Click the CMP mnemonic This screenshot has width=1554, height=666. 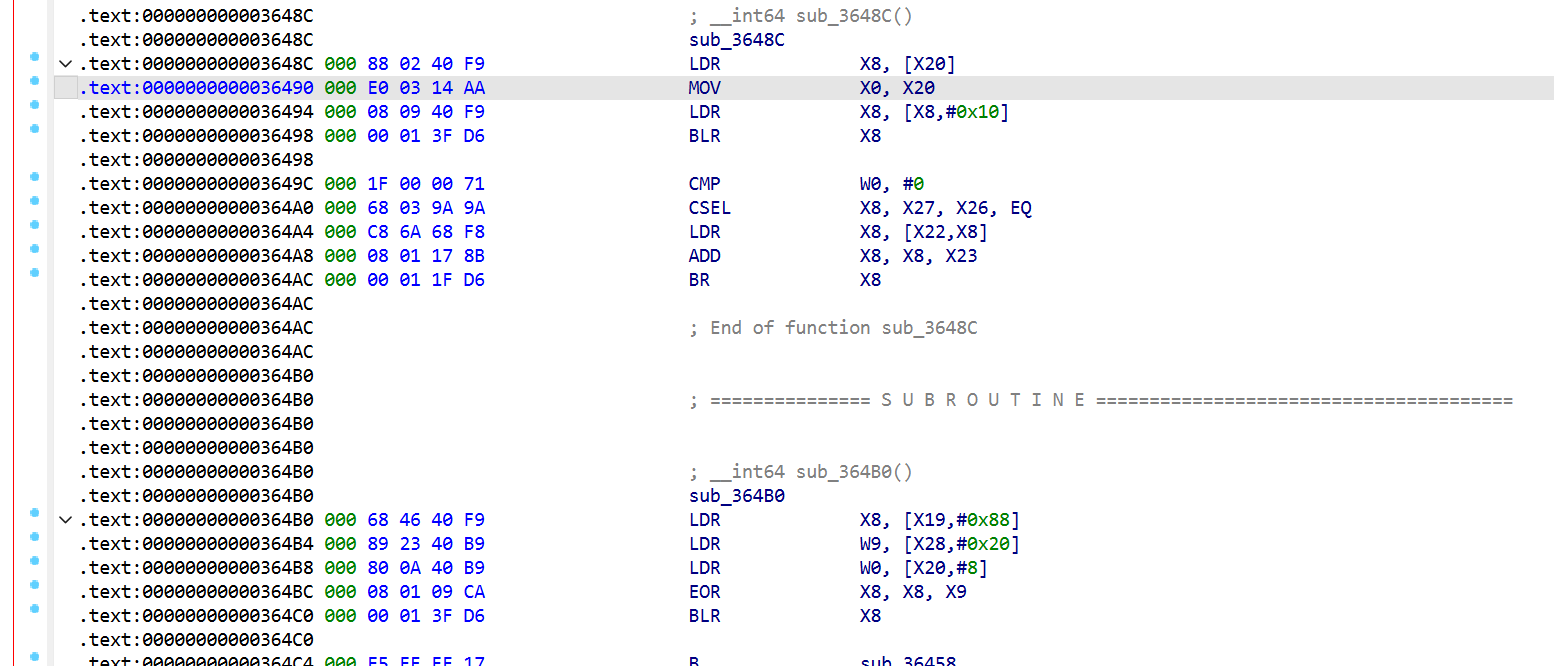pos(705,184)
